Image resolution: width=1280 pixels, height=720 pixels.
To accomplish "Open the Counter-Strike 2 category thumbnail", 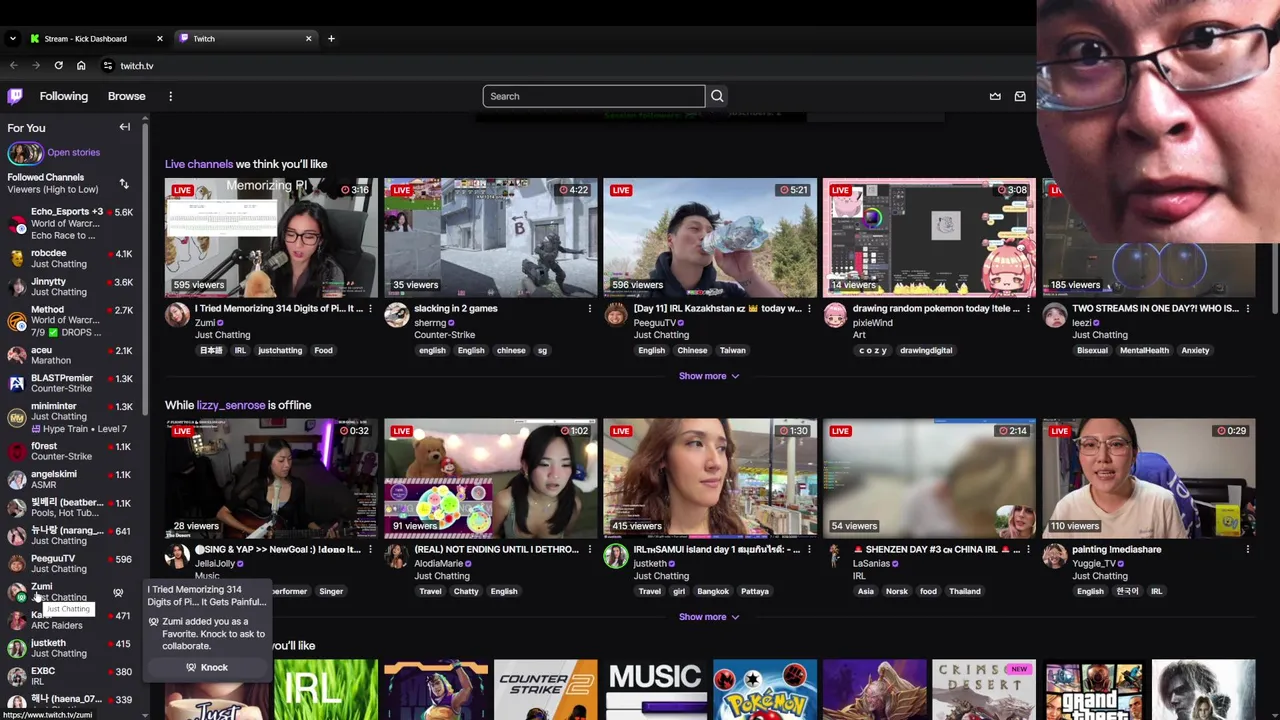I will (x=545, y=689).
